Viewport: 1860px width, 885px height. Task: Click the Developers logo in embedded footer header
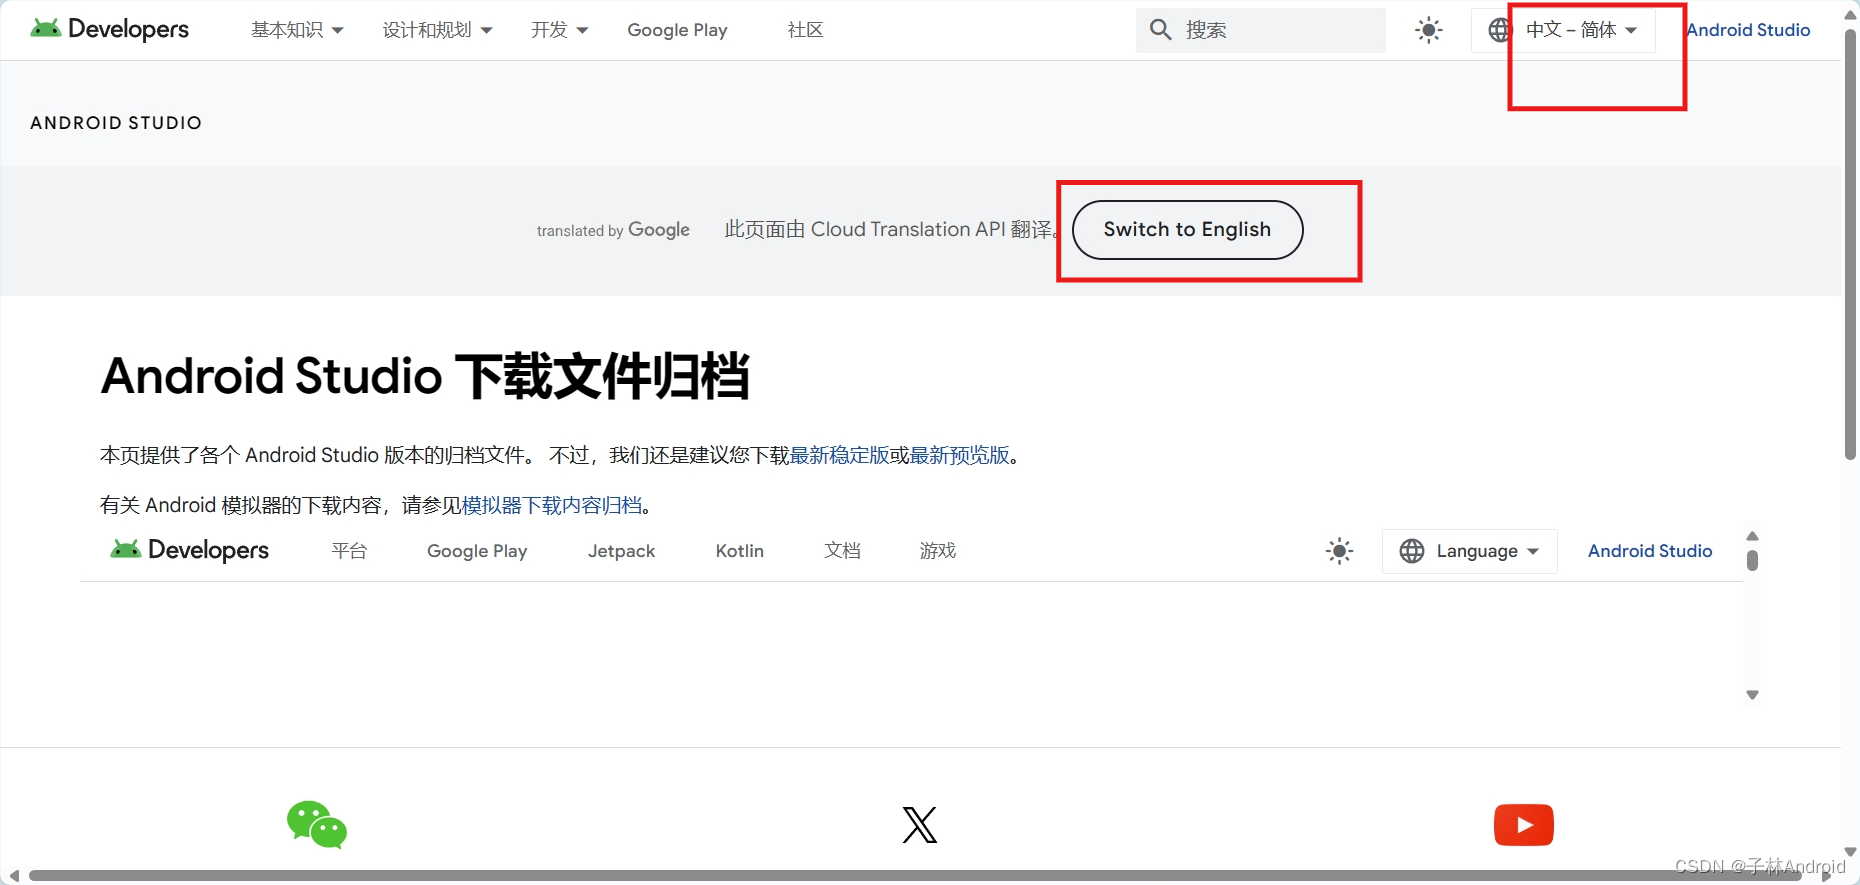click(x=189, y=550)
